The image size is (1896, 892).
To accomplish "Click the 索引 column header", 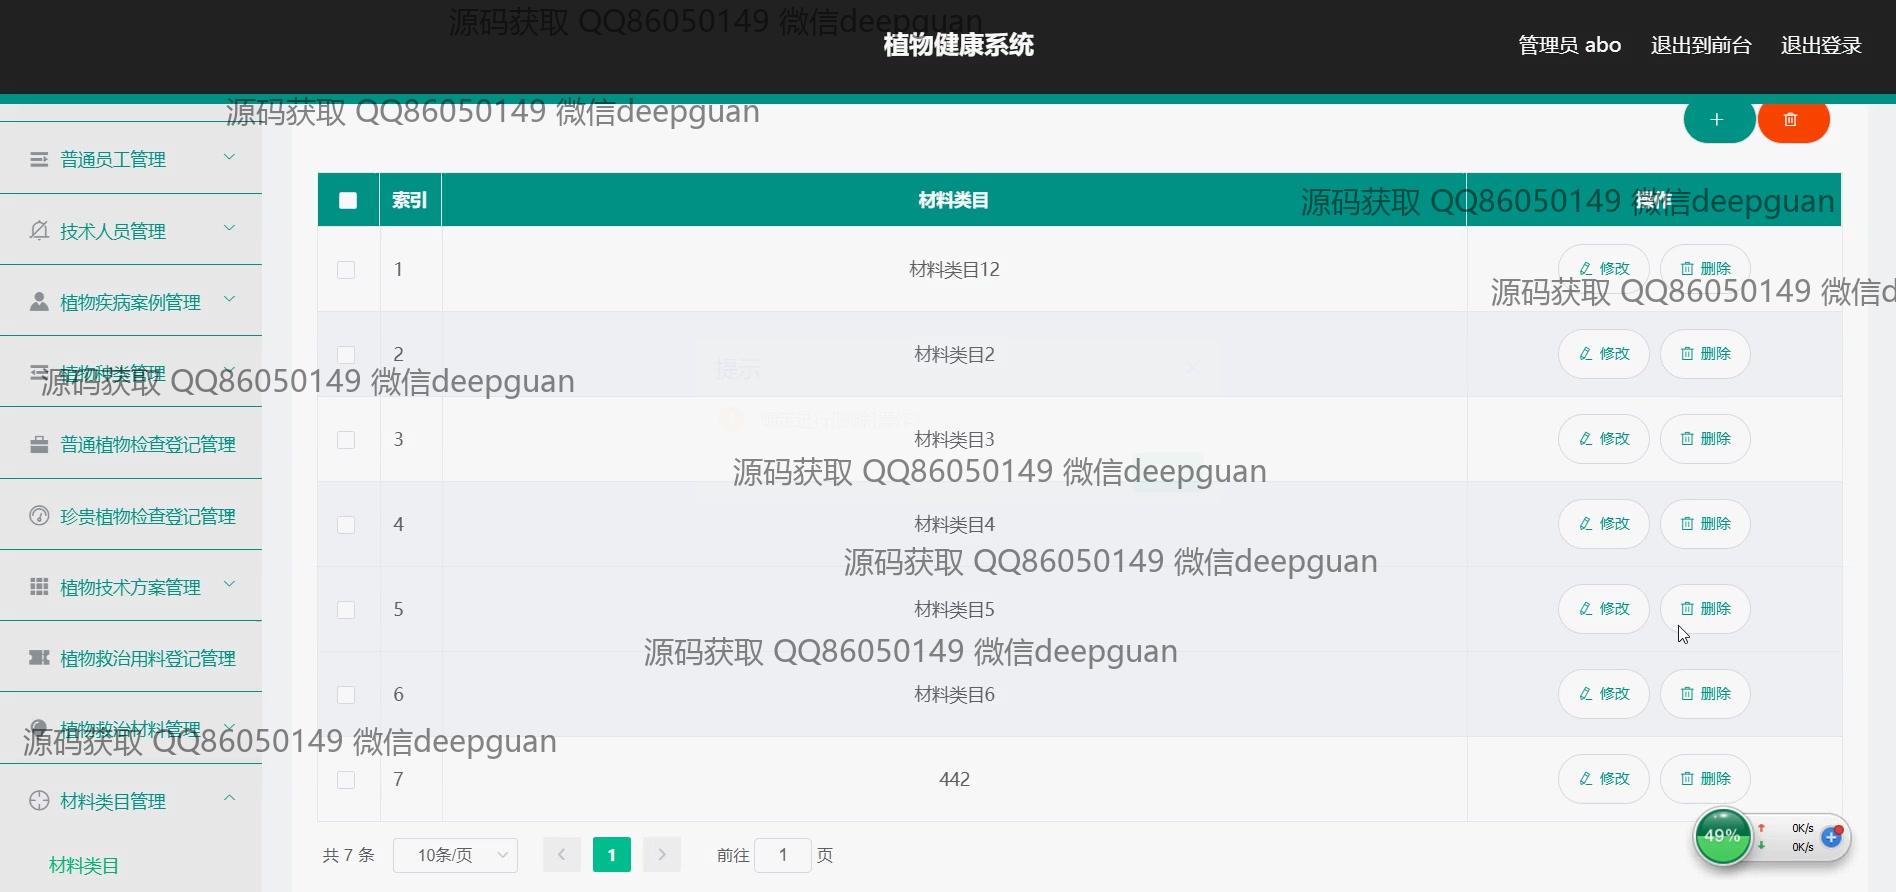I will click(410, 200).
